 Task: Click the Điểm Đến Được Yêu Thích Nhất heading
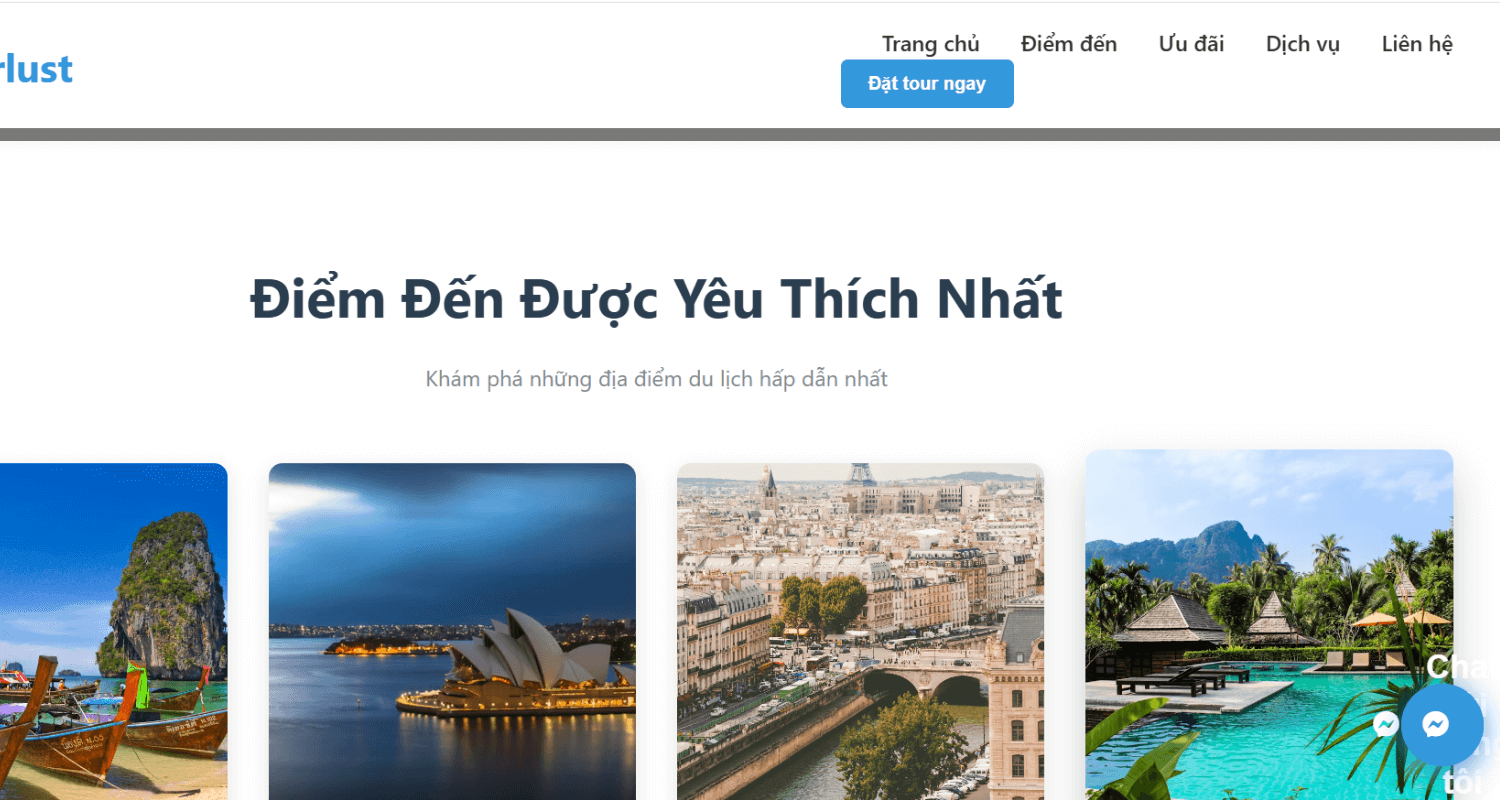click(656, 299)
